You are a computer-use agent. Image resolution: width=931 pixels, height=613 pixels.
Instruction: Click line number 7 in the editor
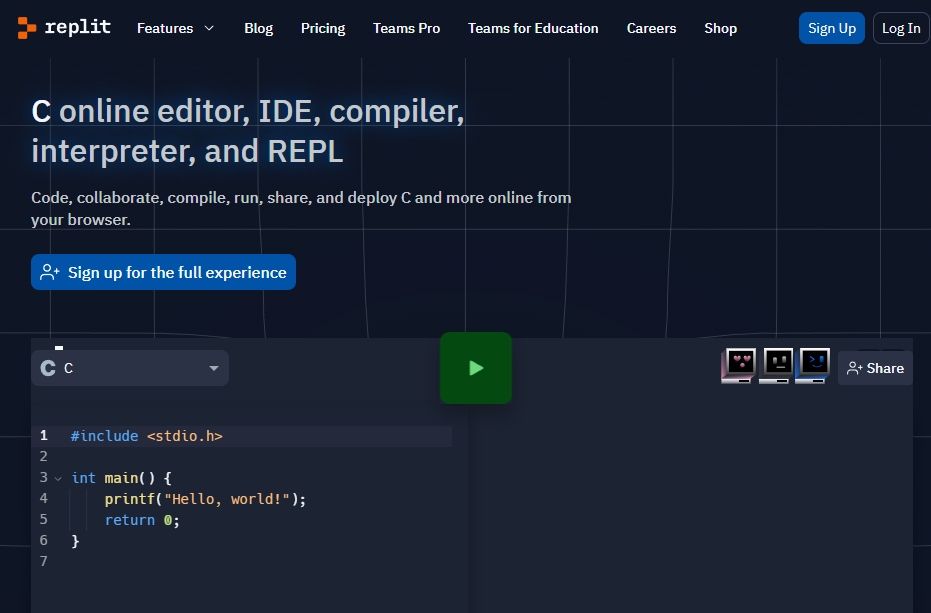tap(43, 561)
